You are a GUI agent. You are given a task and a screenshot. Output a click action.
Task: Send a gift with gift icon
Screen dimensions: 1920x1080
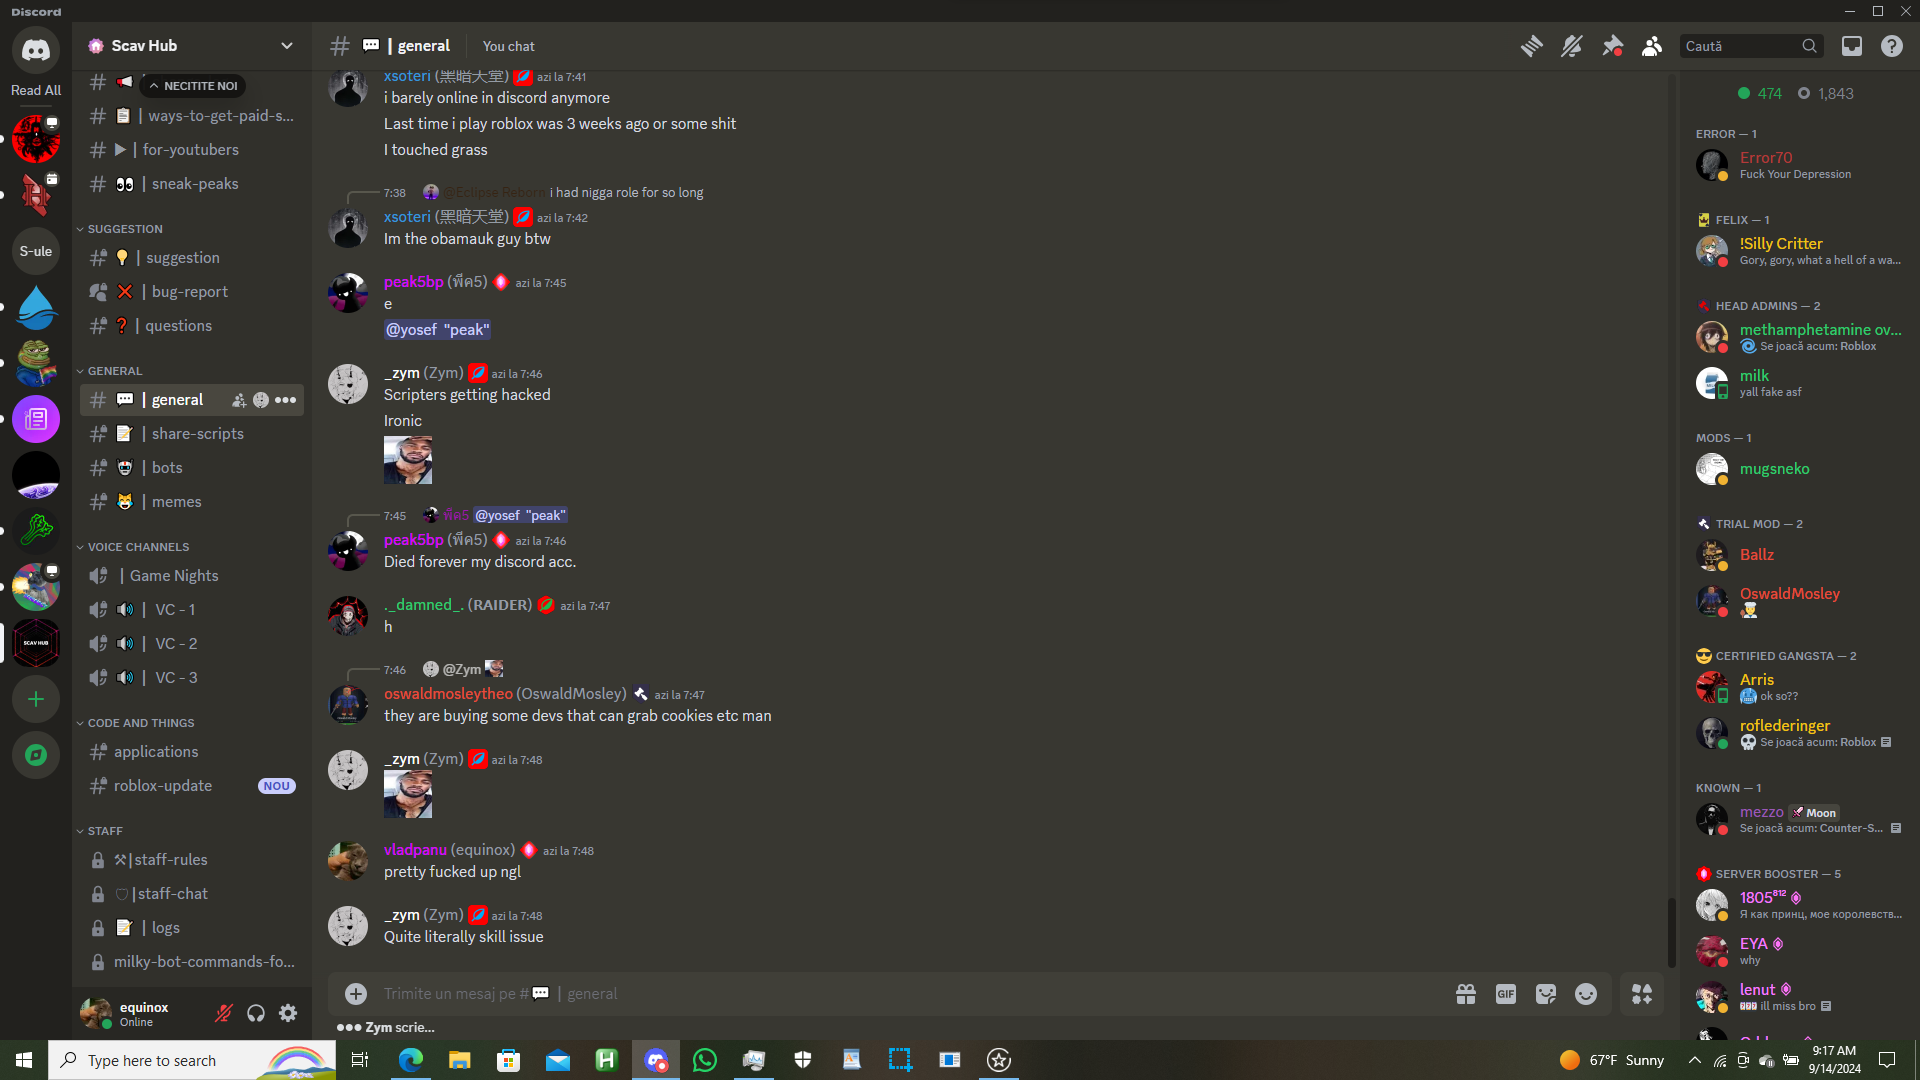pyautogui.click(x=1466, y=994)
